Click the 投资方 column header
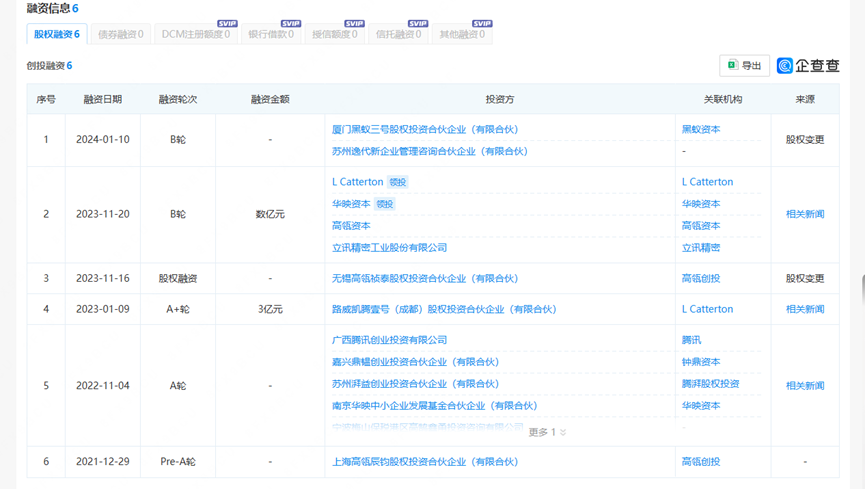Screen dimensions: 865x489 (499, 99)
